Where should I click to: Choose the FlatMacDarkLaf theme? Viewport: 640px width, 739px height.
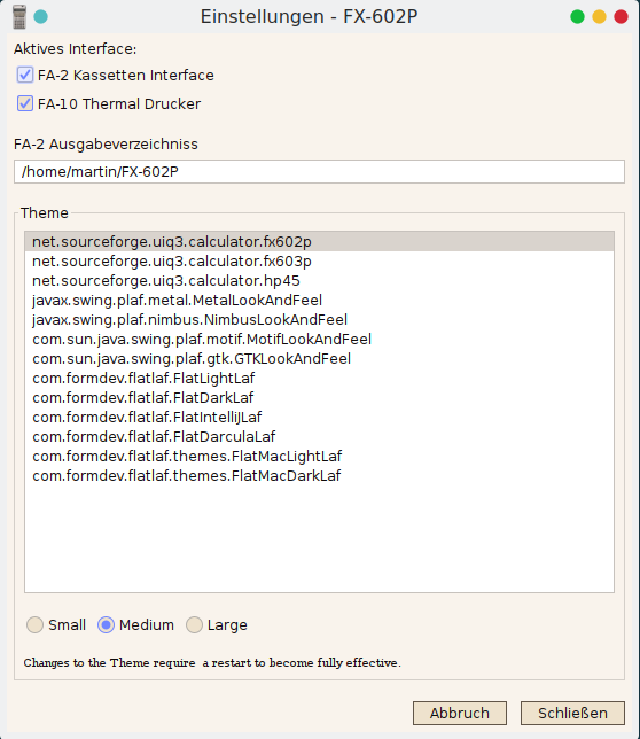pyautogui.click(x=320, y=476)
